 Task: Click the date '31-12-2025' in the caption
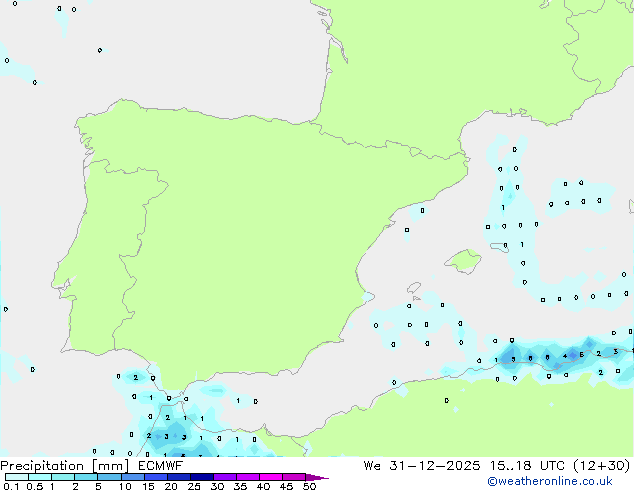pos(435,466)
